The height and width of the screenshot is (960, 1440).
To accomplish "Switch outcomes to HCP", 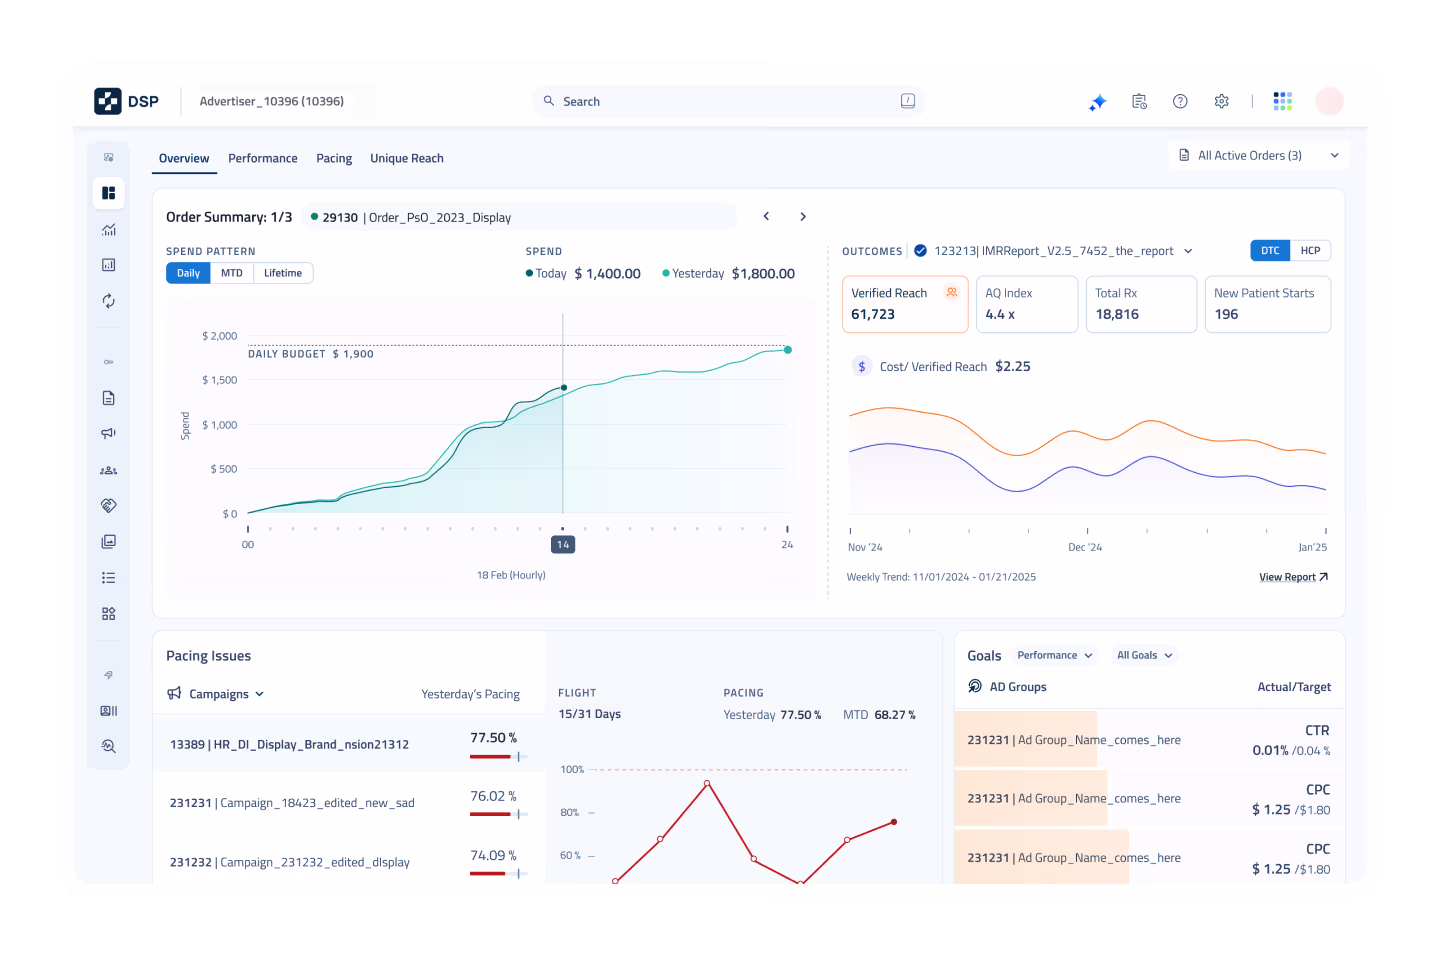I will point(1310,251).
